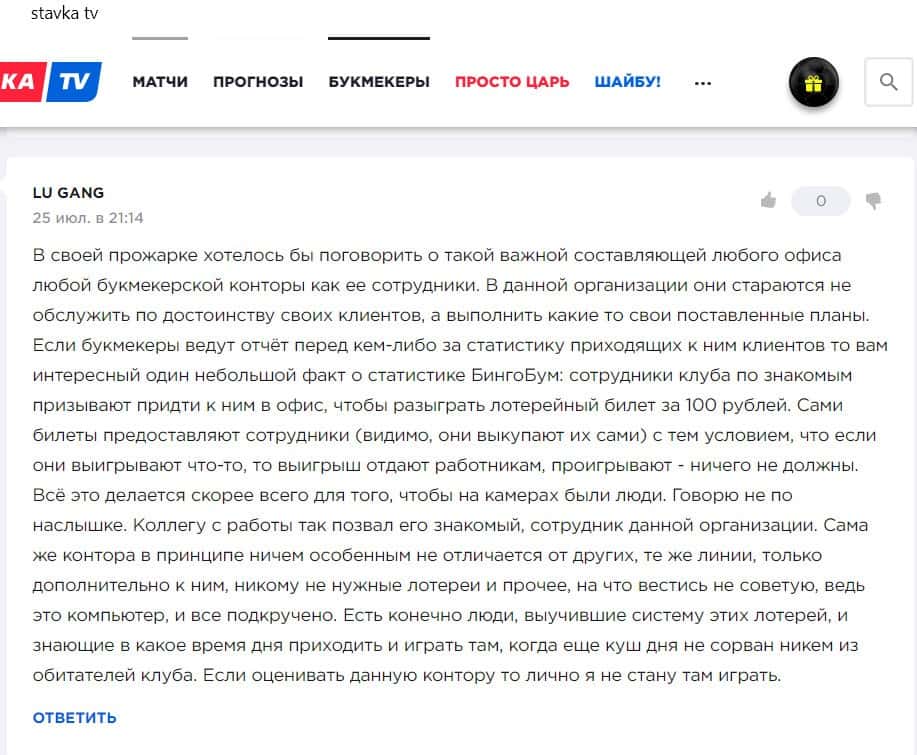Click the 'stavka tv' caption text

pyautogui.click(x=64, y=13)
